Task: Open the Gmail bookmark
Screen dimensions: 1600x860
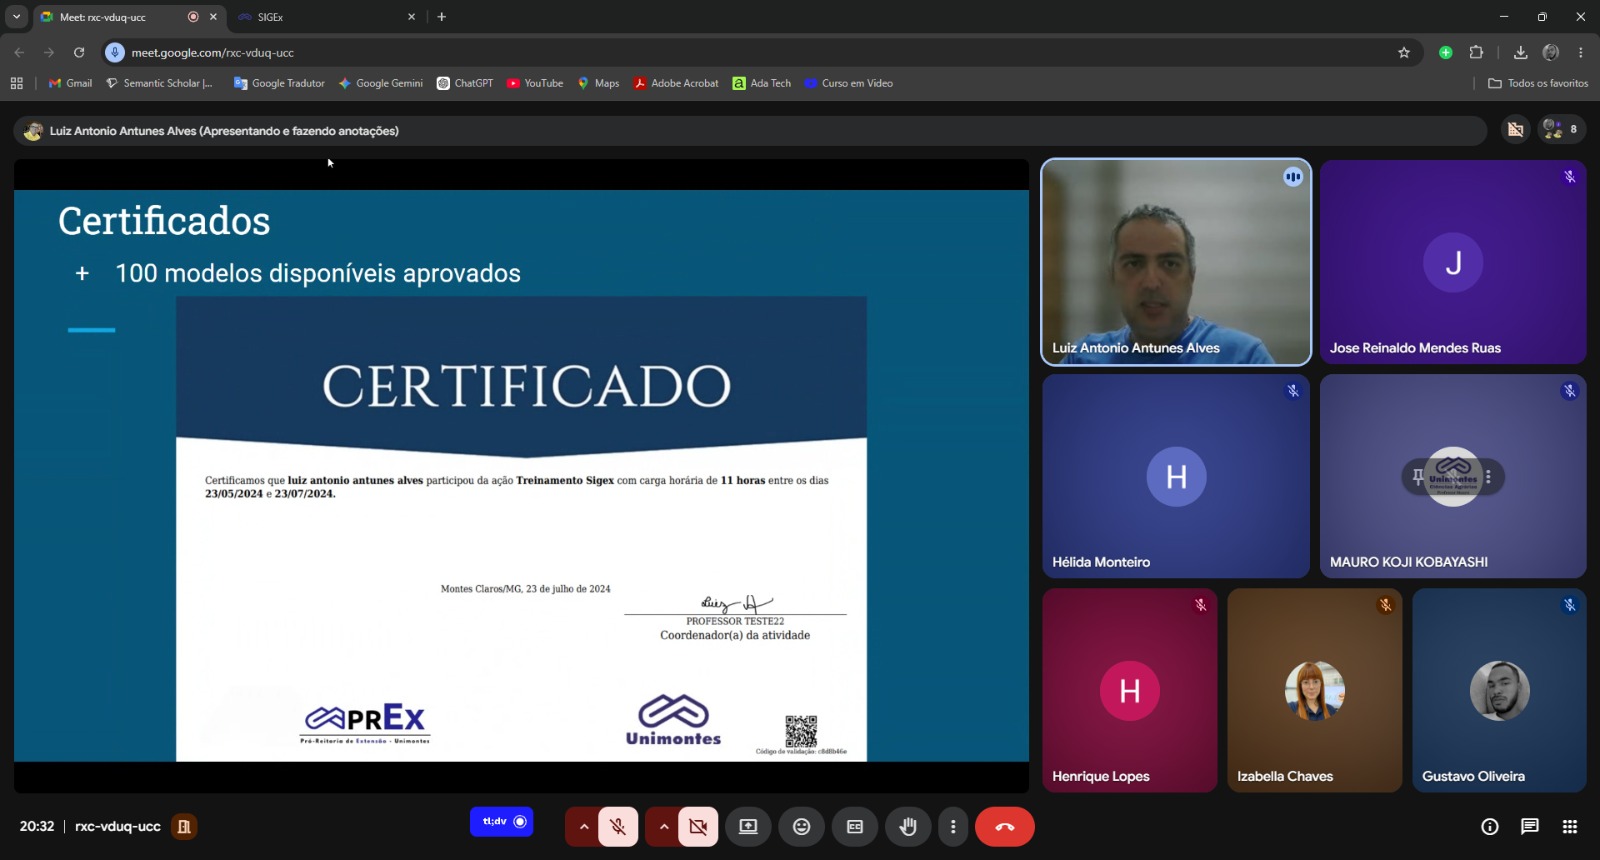Action: click(70, 84)
